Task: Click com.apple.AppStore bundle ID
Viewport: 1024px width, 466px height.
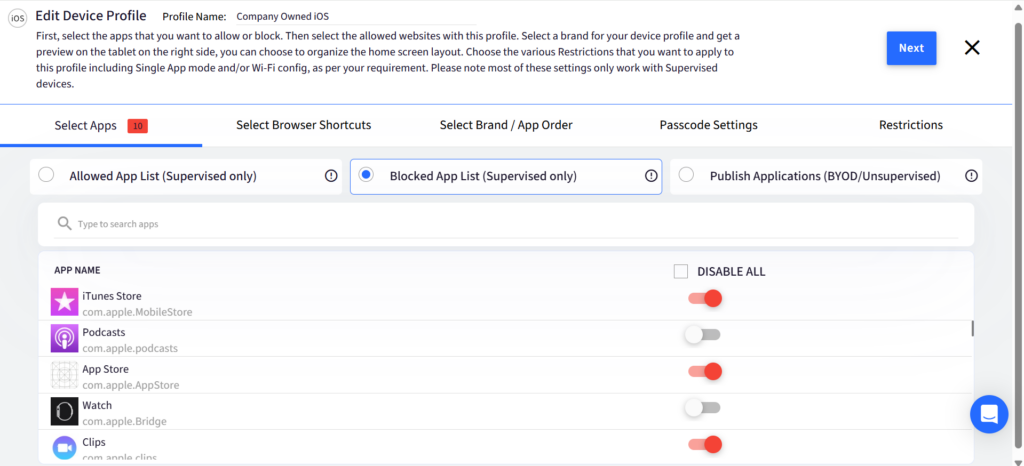Action: (x=131, y=385)
